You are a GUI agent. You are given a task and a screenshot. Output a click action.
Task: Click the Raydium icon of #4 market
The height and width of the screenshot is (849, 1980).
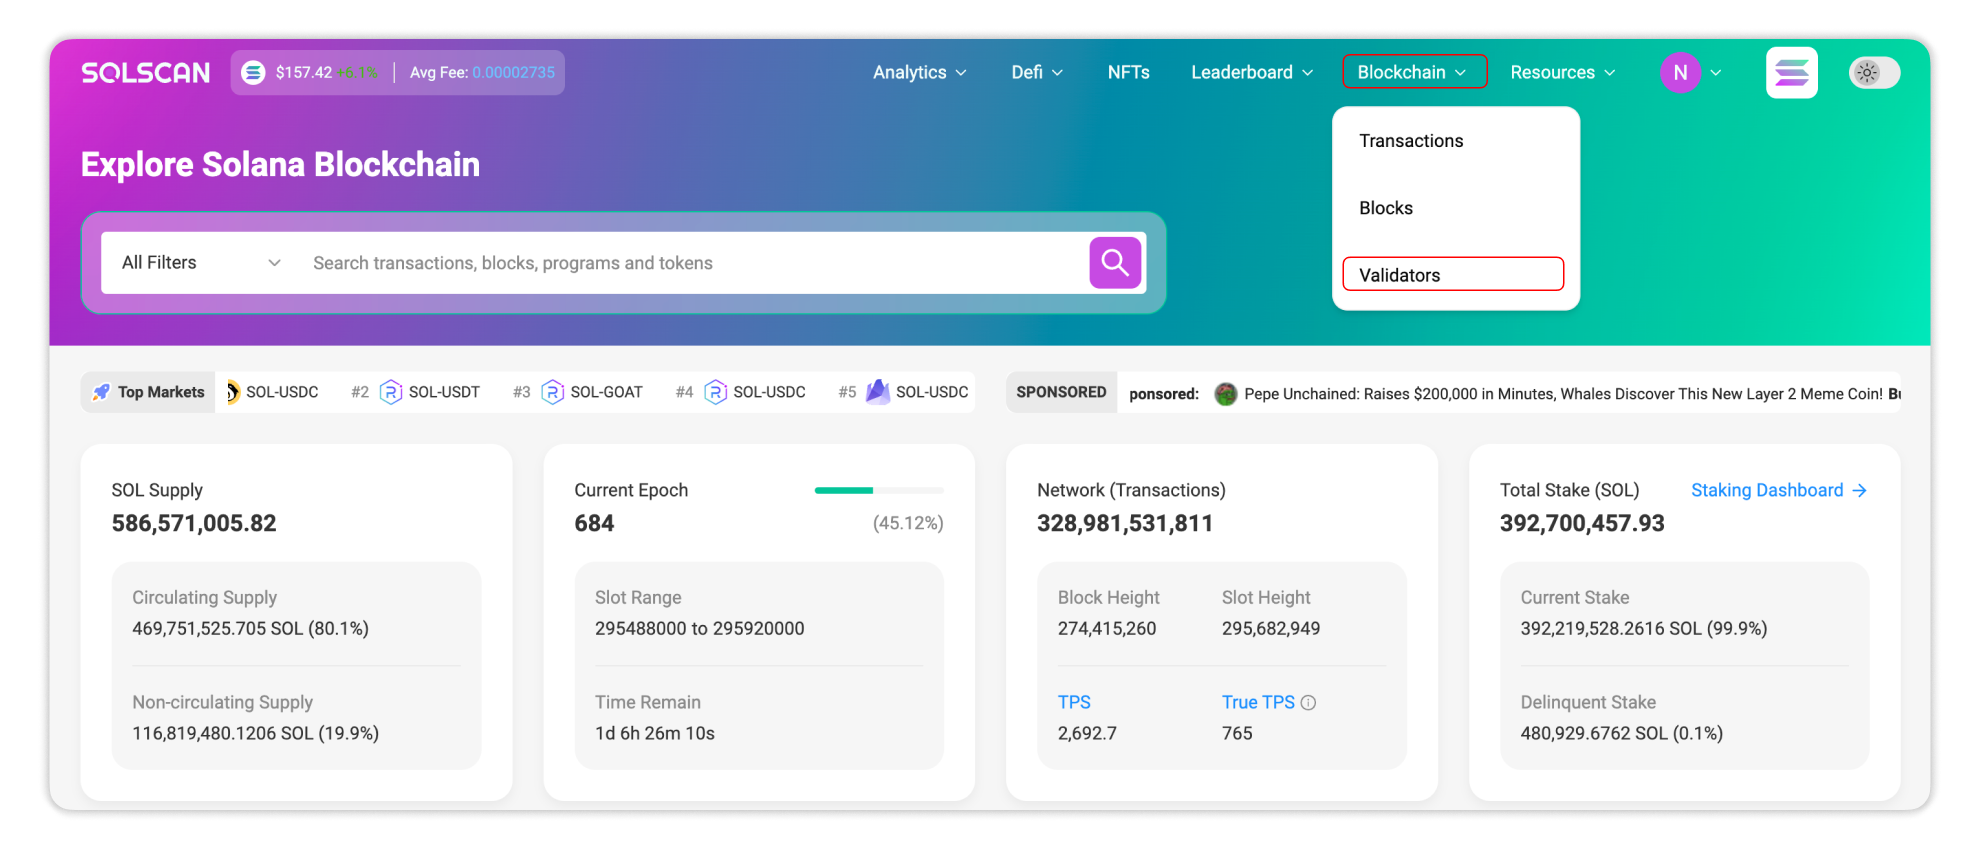(x=716, y=392)
